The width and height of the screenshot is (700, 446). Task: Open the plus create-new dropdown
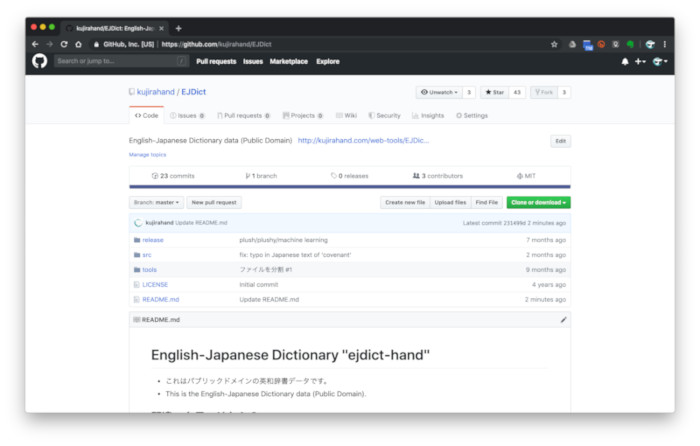point(640,62)
